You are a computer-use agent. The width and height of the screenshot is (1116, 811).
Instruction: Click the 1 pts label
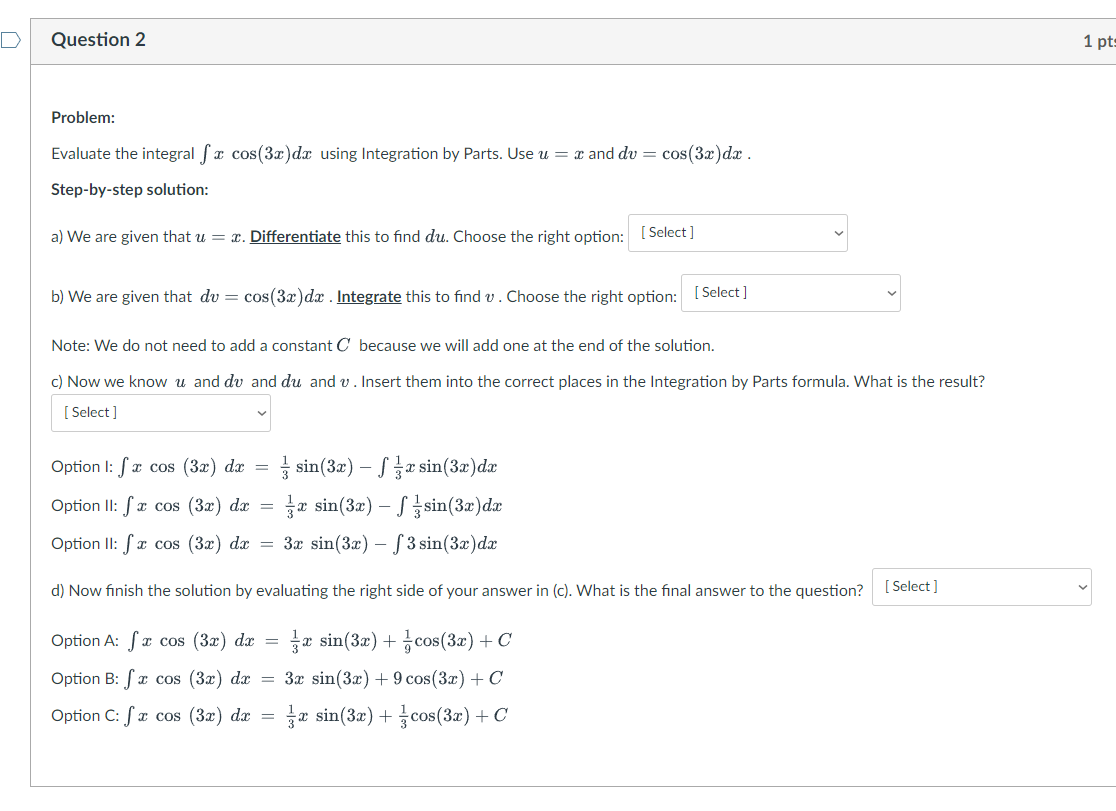(x=1101, y=41)
